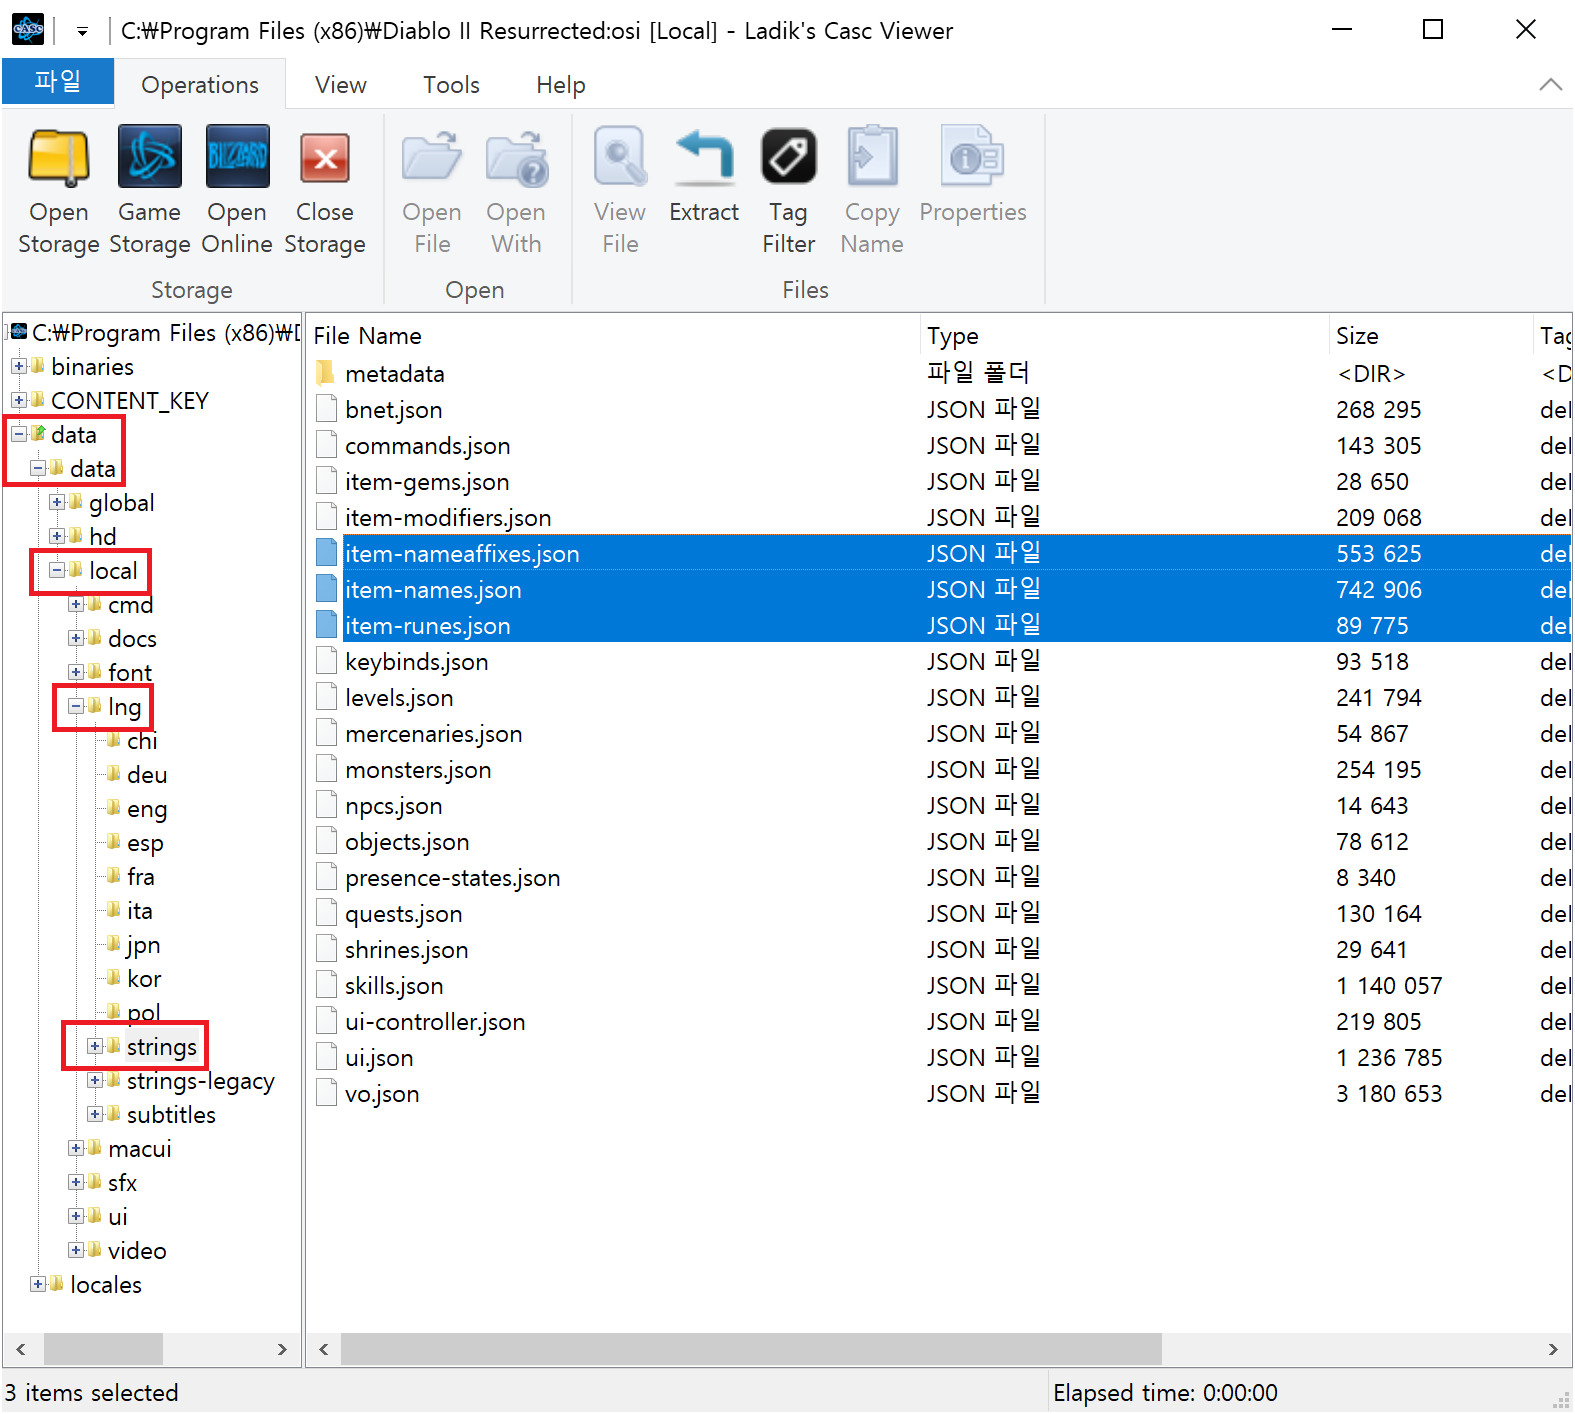1575x1414 pixels.
Task: Click the file list scroll right arrow
Action: (1552, 1349)
